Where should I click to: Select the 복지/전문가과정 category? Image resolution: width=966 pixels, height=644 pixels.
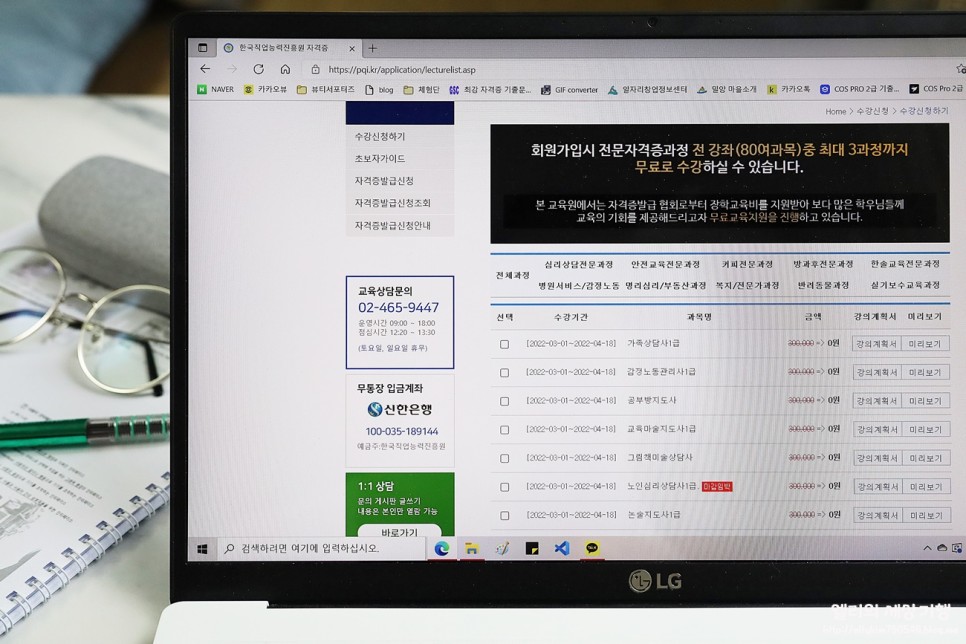(747, 286)
